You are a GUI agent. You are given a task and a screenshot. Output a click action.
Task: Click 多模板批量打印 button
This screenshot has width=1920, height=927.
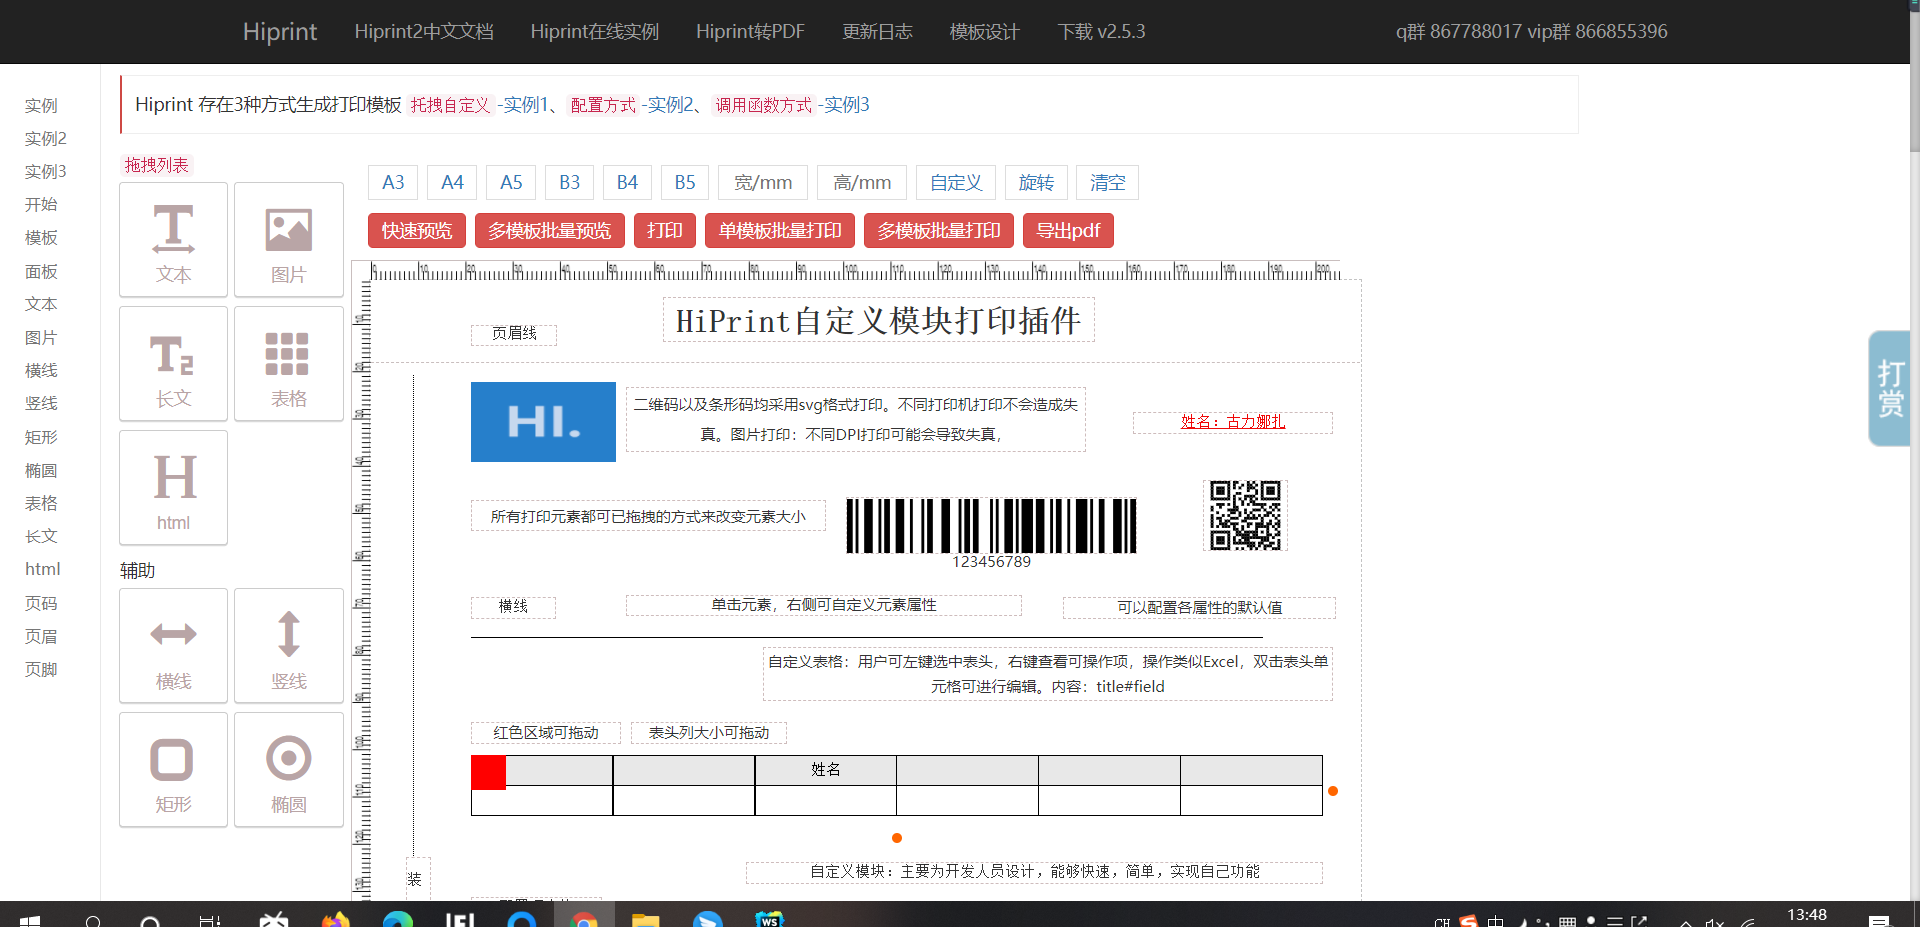click(x=939, y=231)
